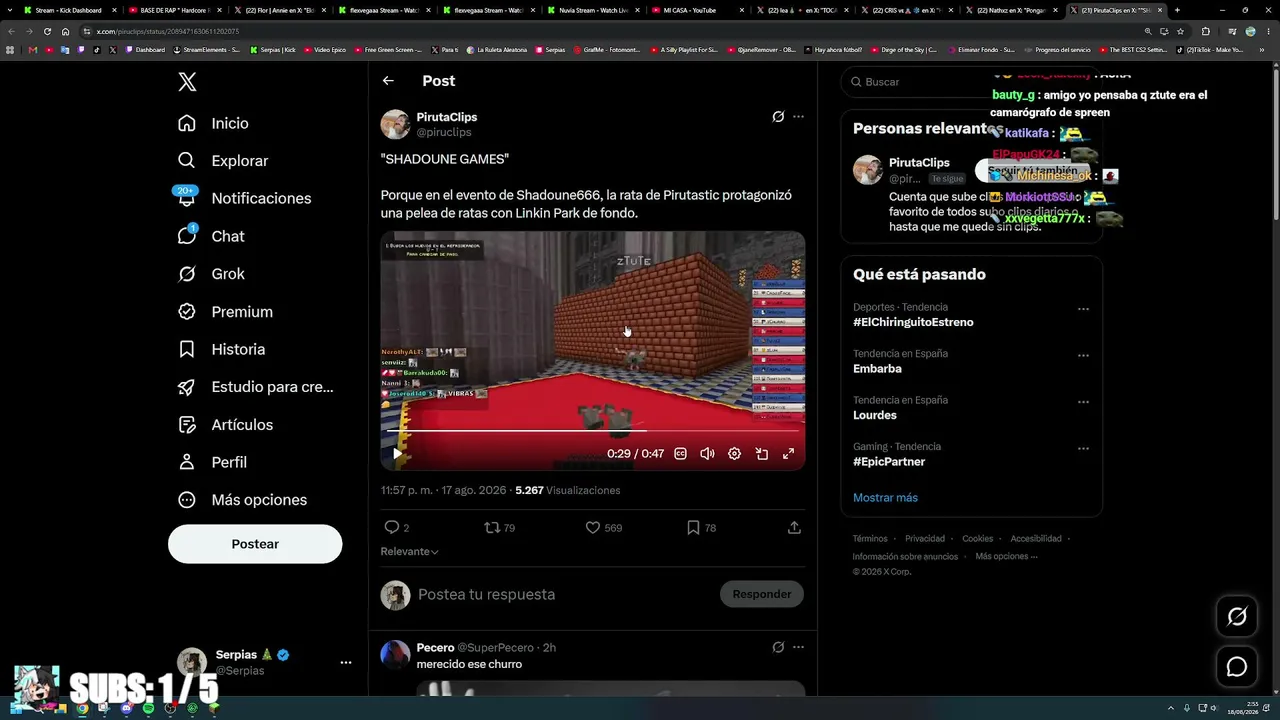
Task: Open the Premium badge icon
Action: (187, 312)
